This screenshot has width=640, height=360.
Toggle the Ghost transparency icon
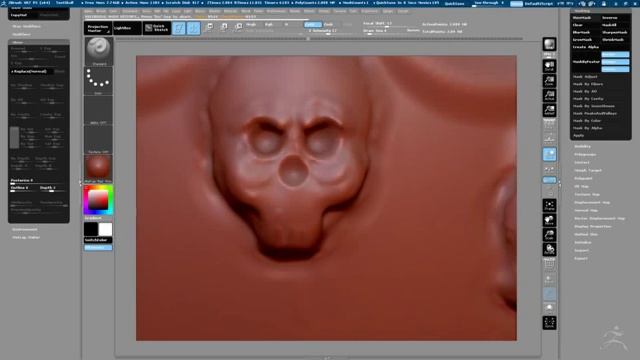click(x=549, y=294)
